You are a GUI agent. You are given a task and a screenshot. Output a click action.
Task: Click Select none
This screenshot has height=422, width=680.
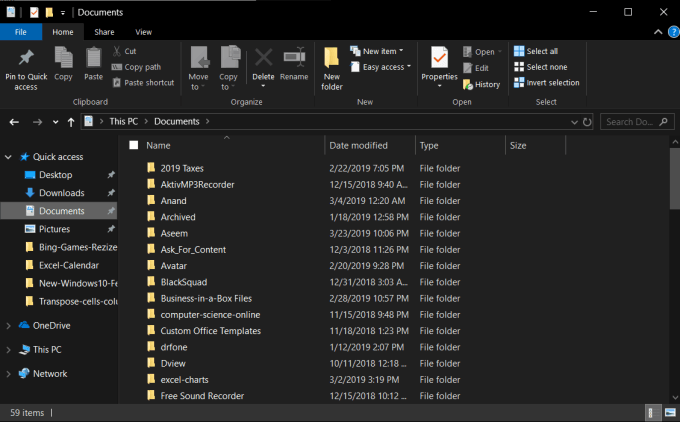click(x=540, y=67)
